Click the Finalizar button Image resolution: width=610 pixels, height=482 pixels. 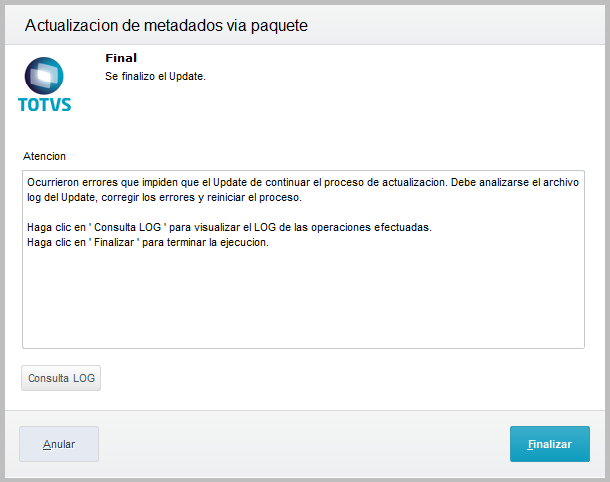tap(550, 444)
